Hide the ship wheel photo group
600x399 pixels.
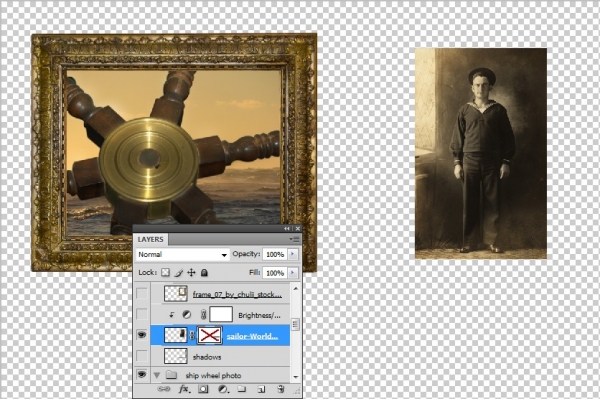tap(142, 374)
